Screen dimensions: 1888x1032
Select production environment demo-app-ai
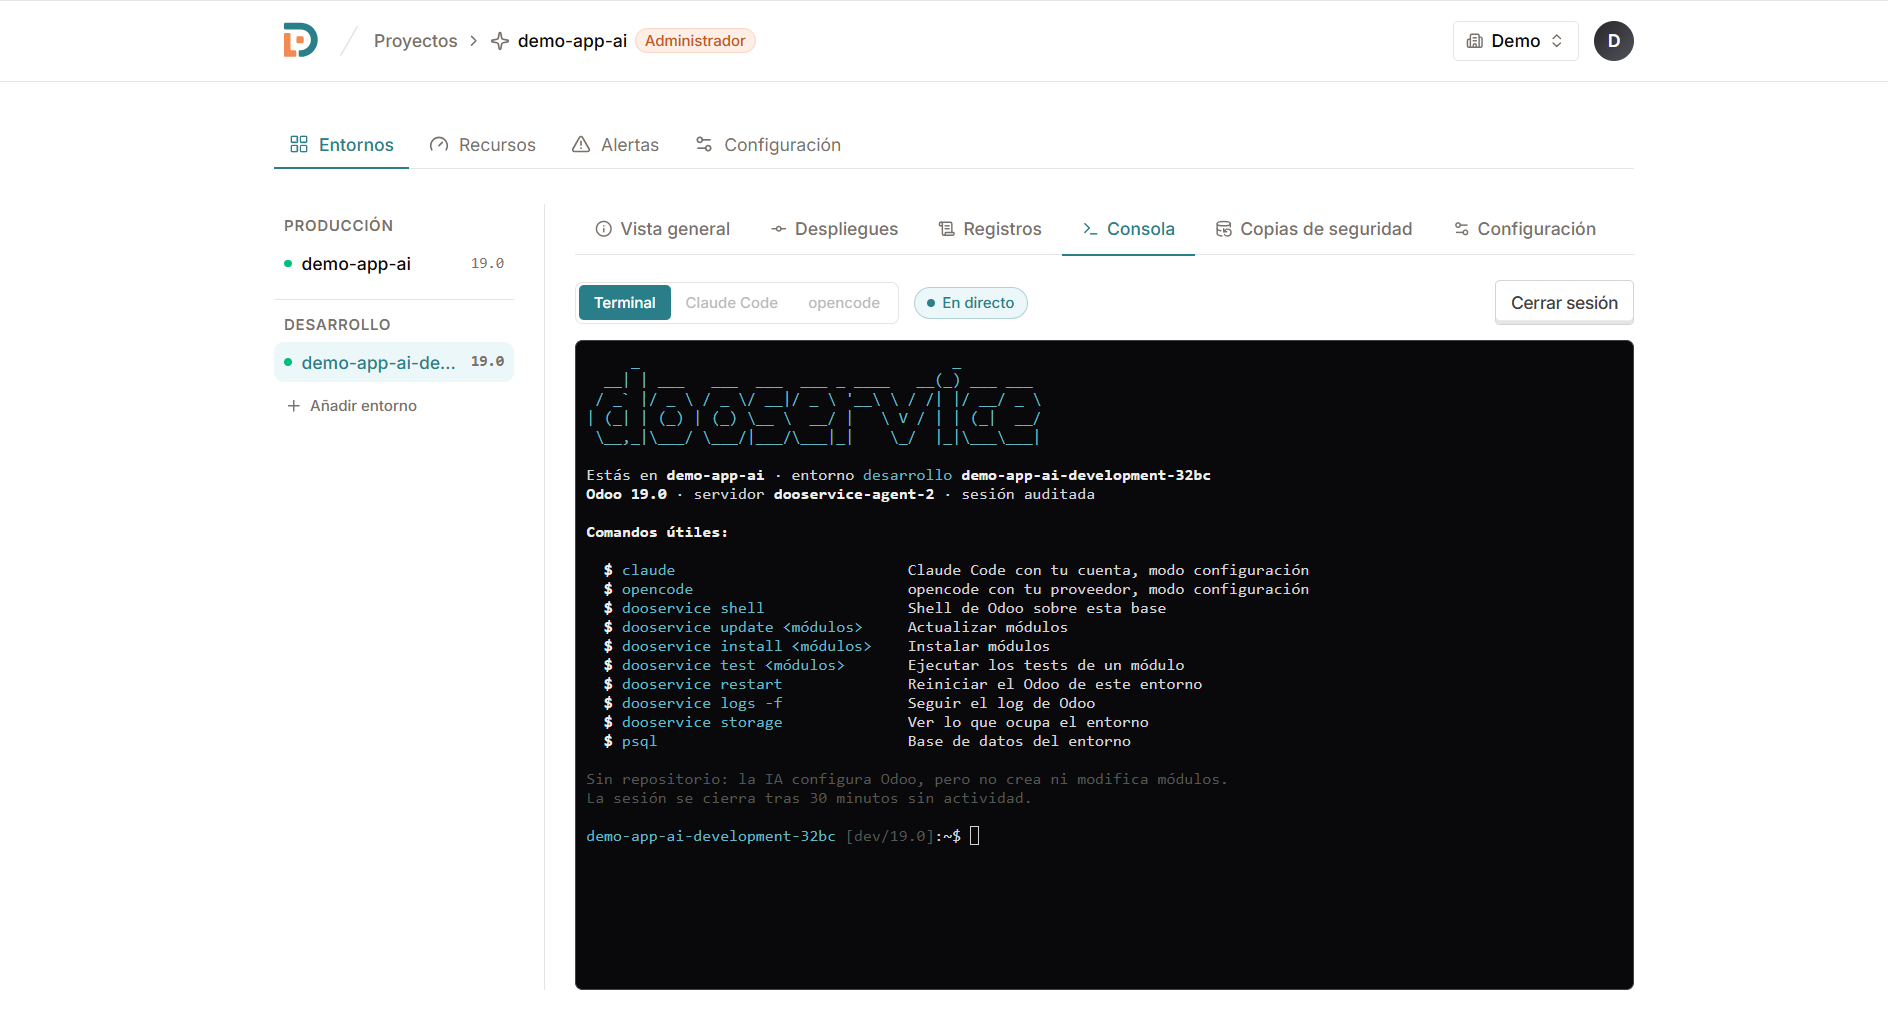tap(394, 264)
